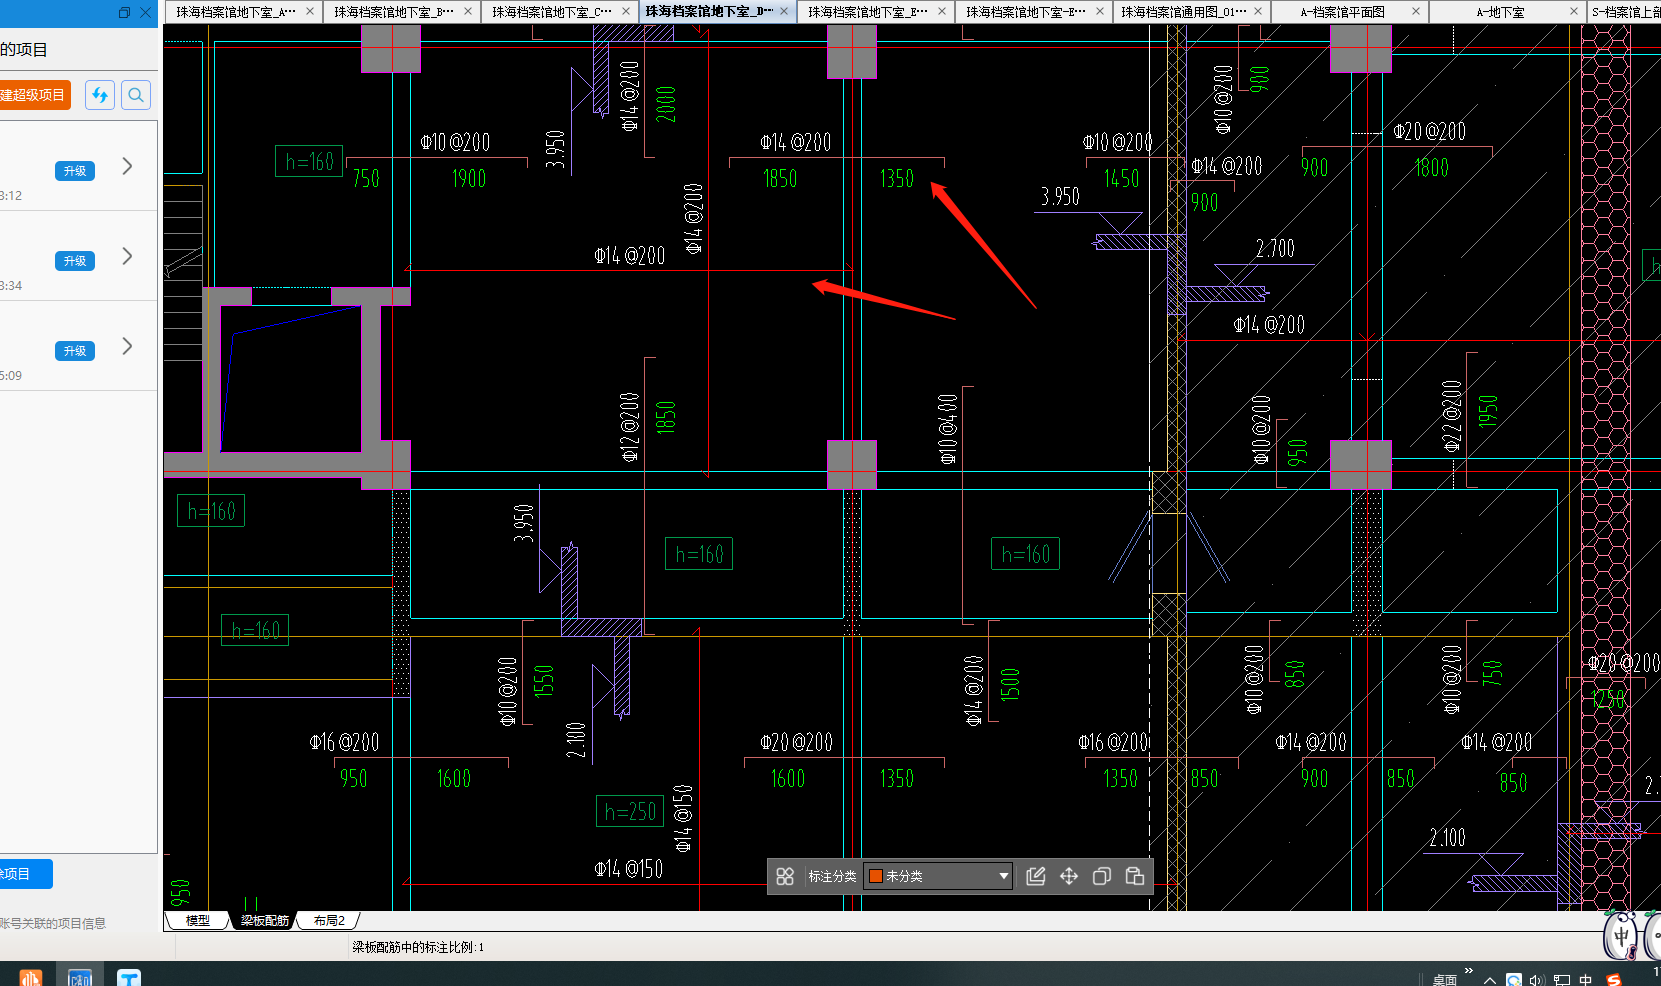The width and height of the screenshot is (1661, 986).
Task: Expand the first project row chevron
Action: point(127,166)
